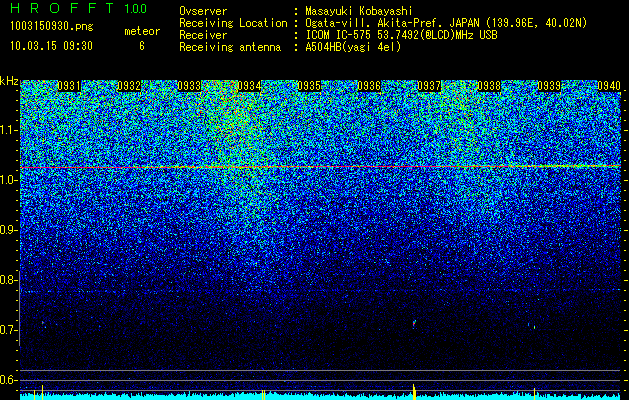
Task: Click the 0938 time marker
Action: point(489,86)
